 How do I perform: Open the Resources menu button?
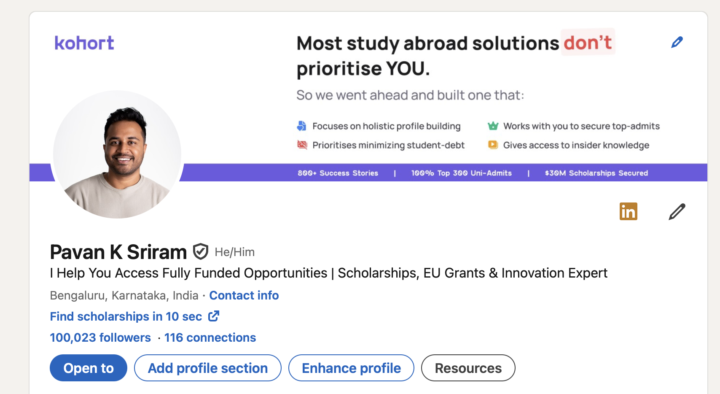[468, 368]
